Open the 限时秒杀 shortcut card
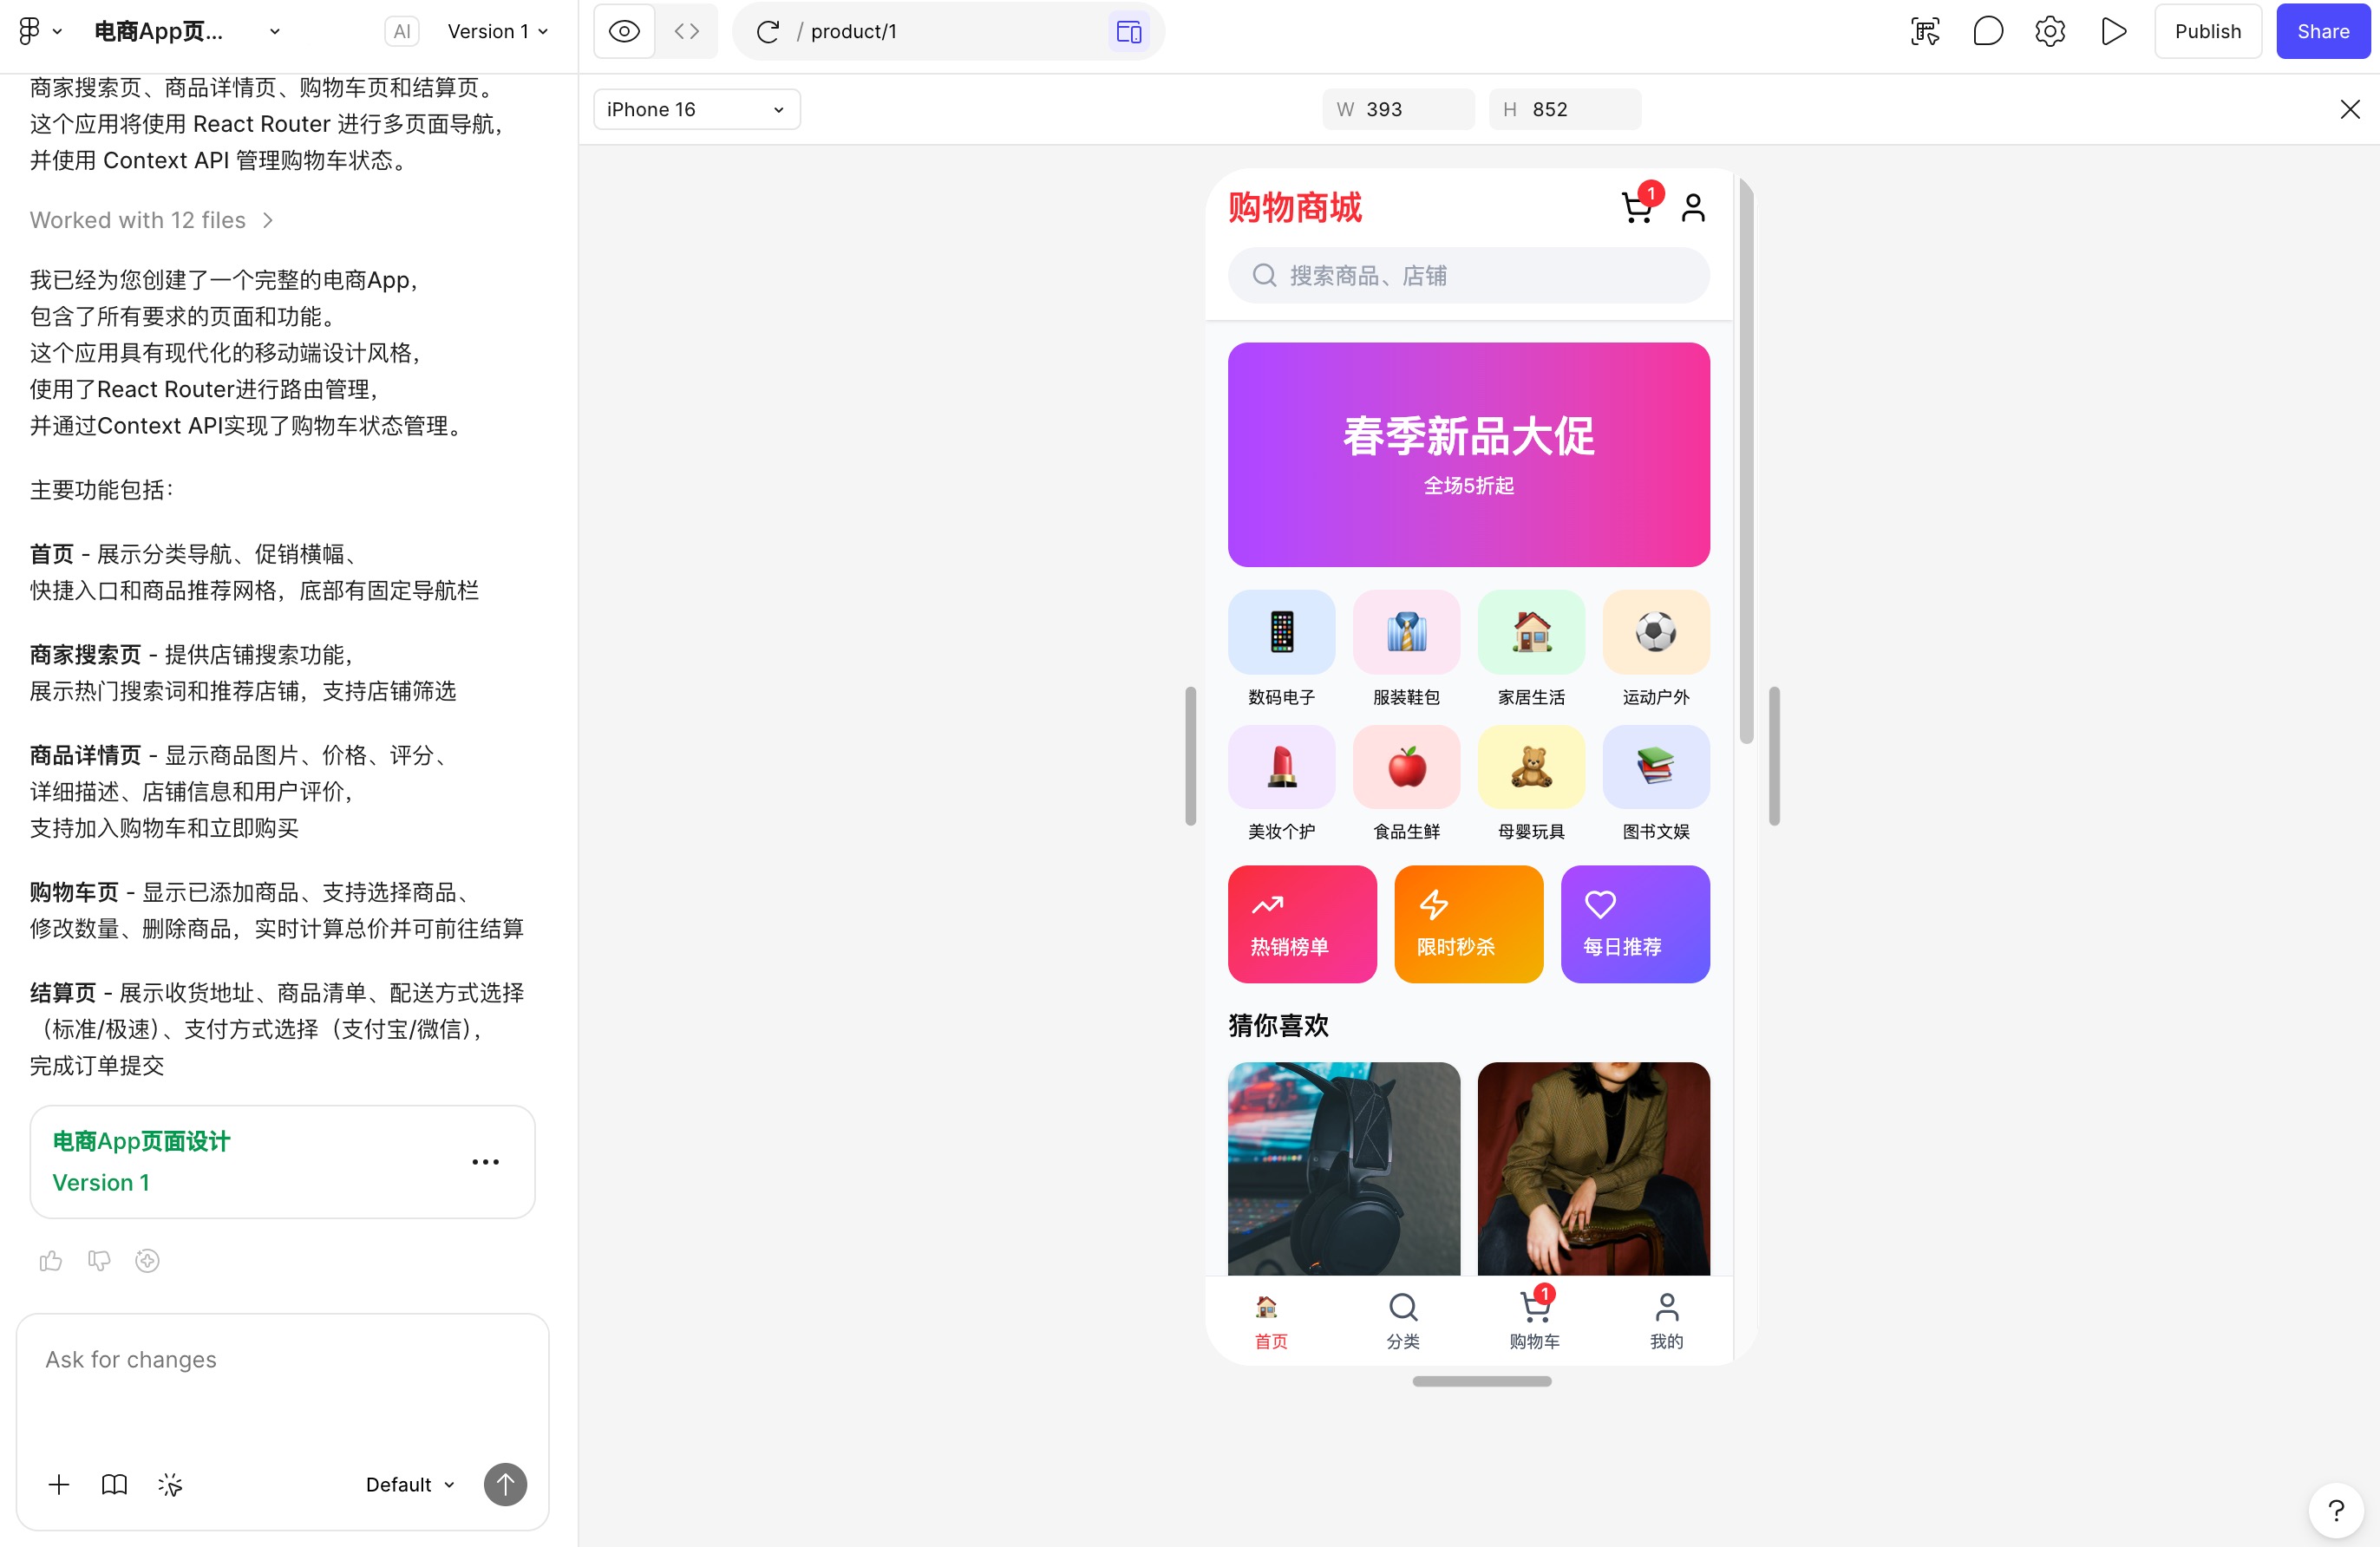The image size is (2380, 1547). (x=1469, y=924)
